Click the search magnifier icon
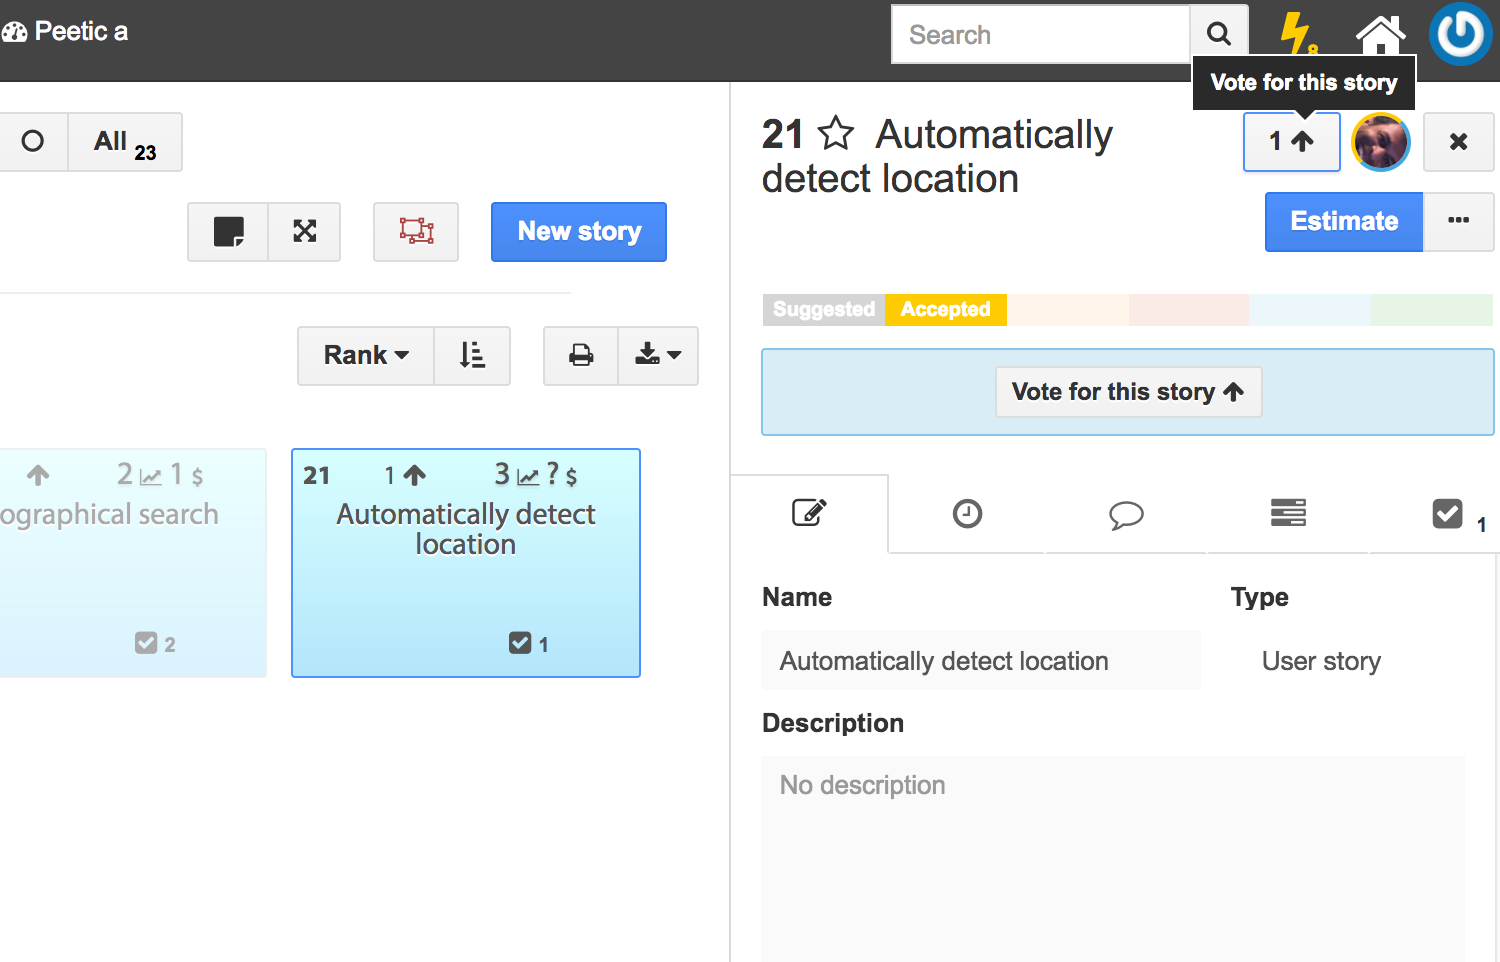The image size is (1500, 962). point(1219,34)
